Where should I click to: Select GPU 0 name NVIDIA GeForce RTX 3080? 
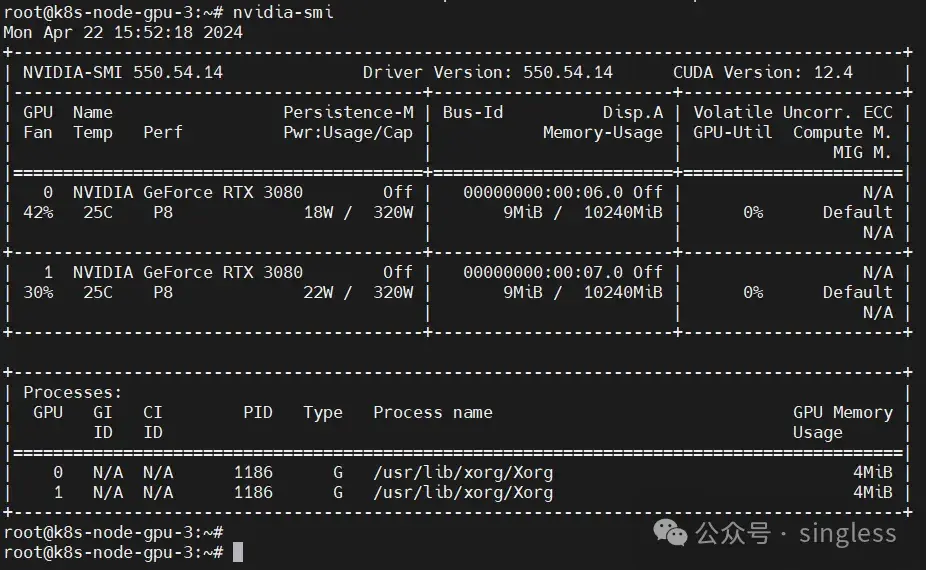[x=188, y=193]
